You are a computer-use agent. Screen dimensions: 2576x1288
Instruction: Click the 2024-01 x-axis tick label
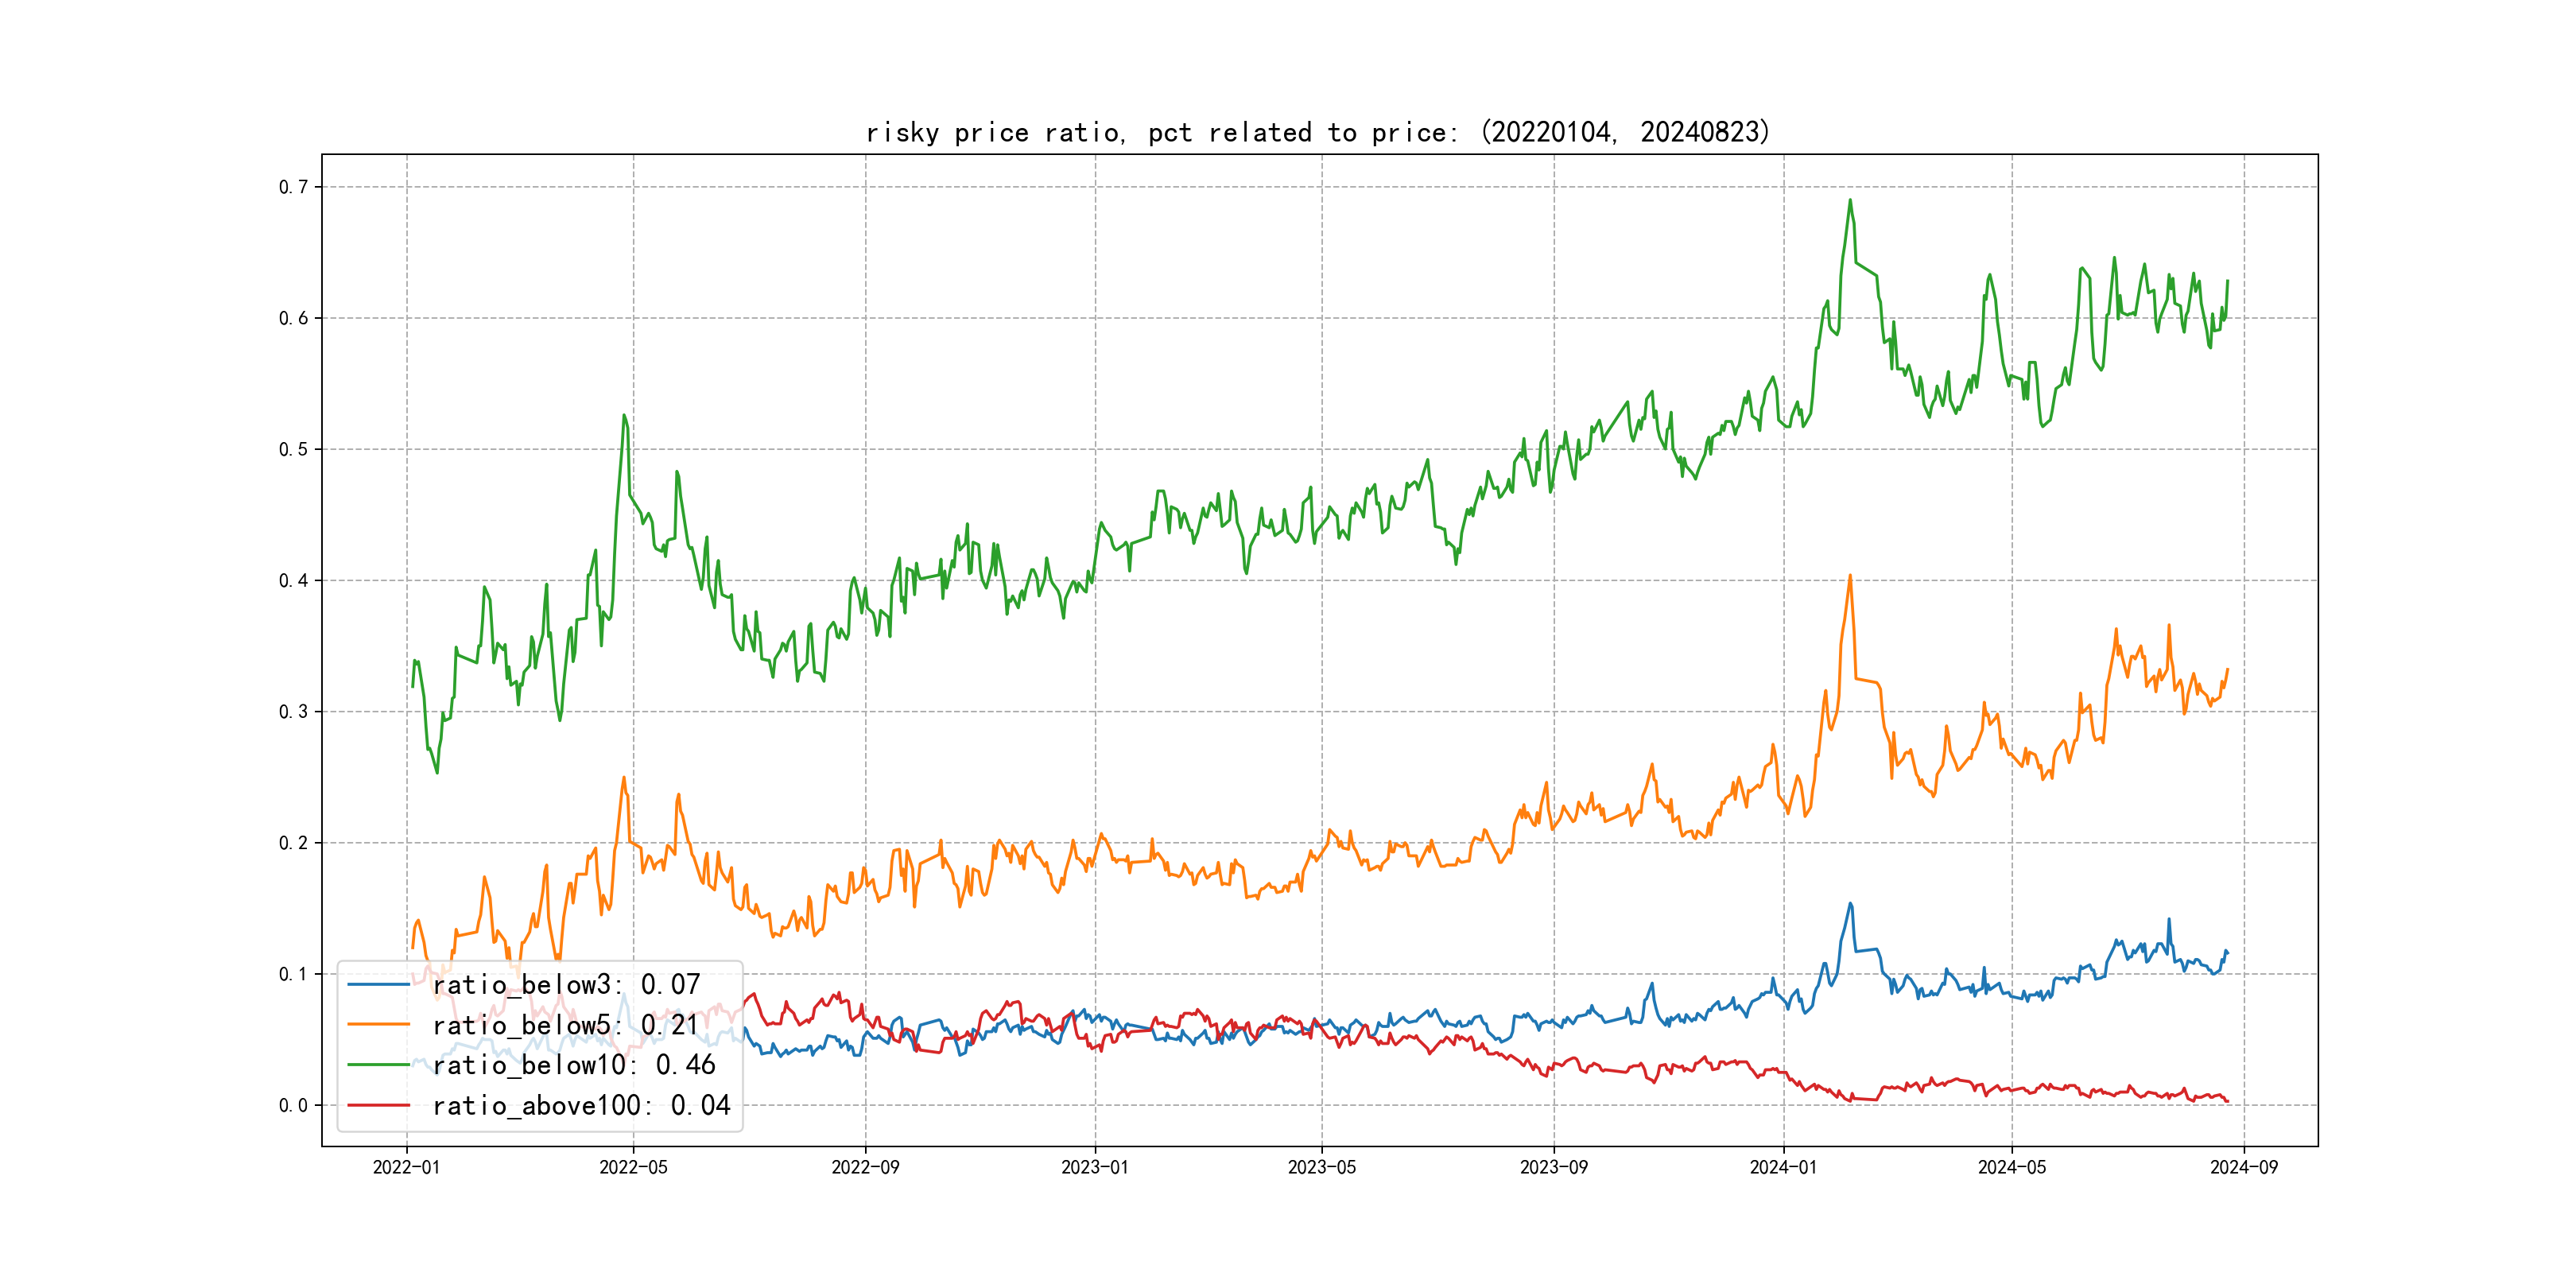(1783, 1167)
